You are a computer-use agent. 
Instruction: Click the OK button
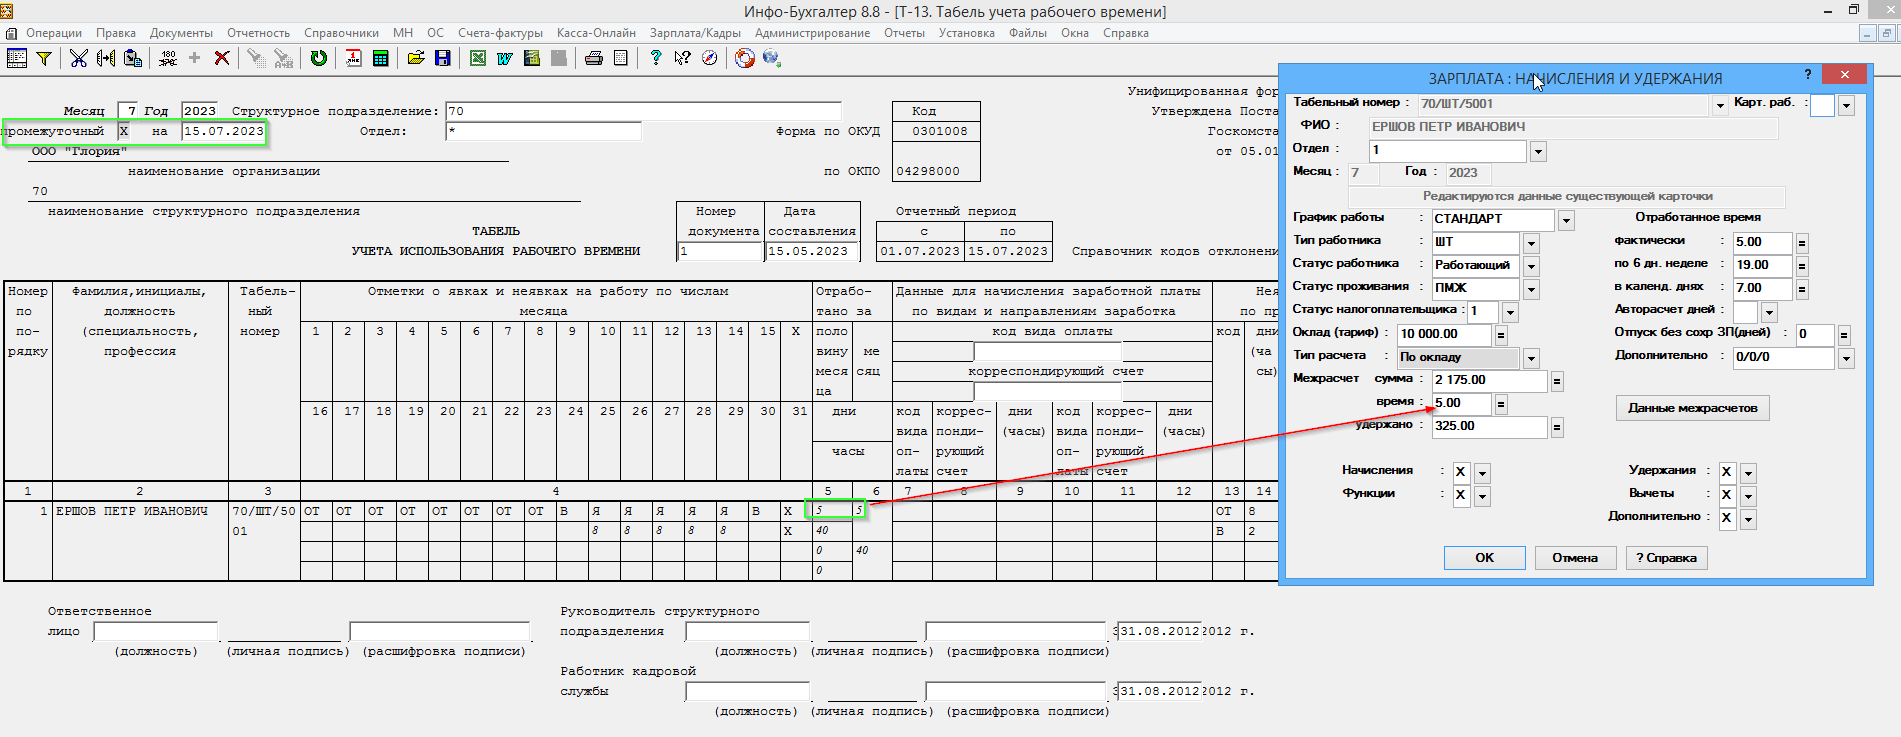(1484, 558)
